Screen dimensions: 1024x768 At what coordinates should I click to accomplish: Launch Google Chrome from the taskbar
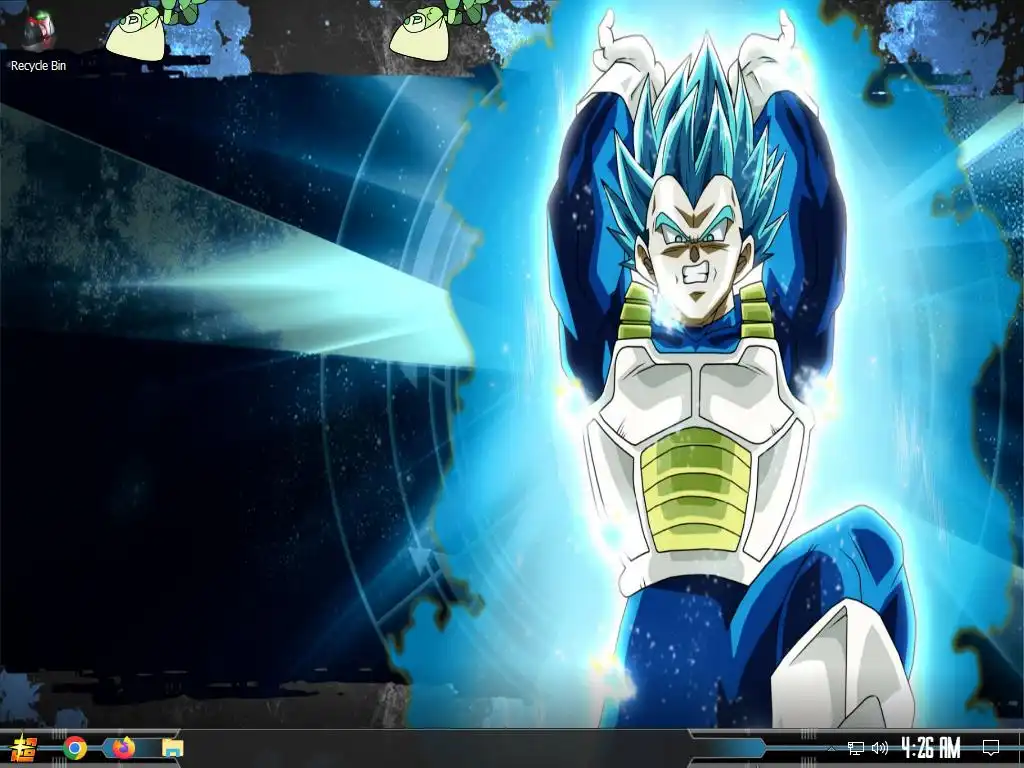pyautogui.click(x=75, y=748)
